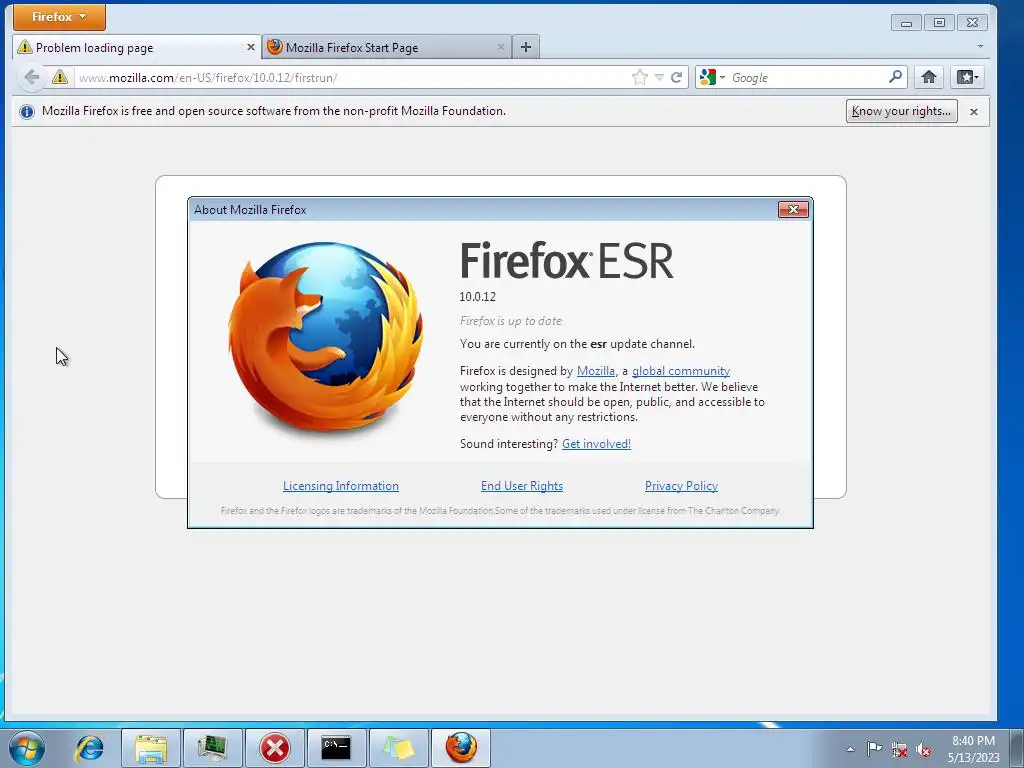Screen dimensions: 1024x768
Task: Open the global community link
Action: 681,371
